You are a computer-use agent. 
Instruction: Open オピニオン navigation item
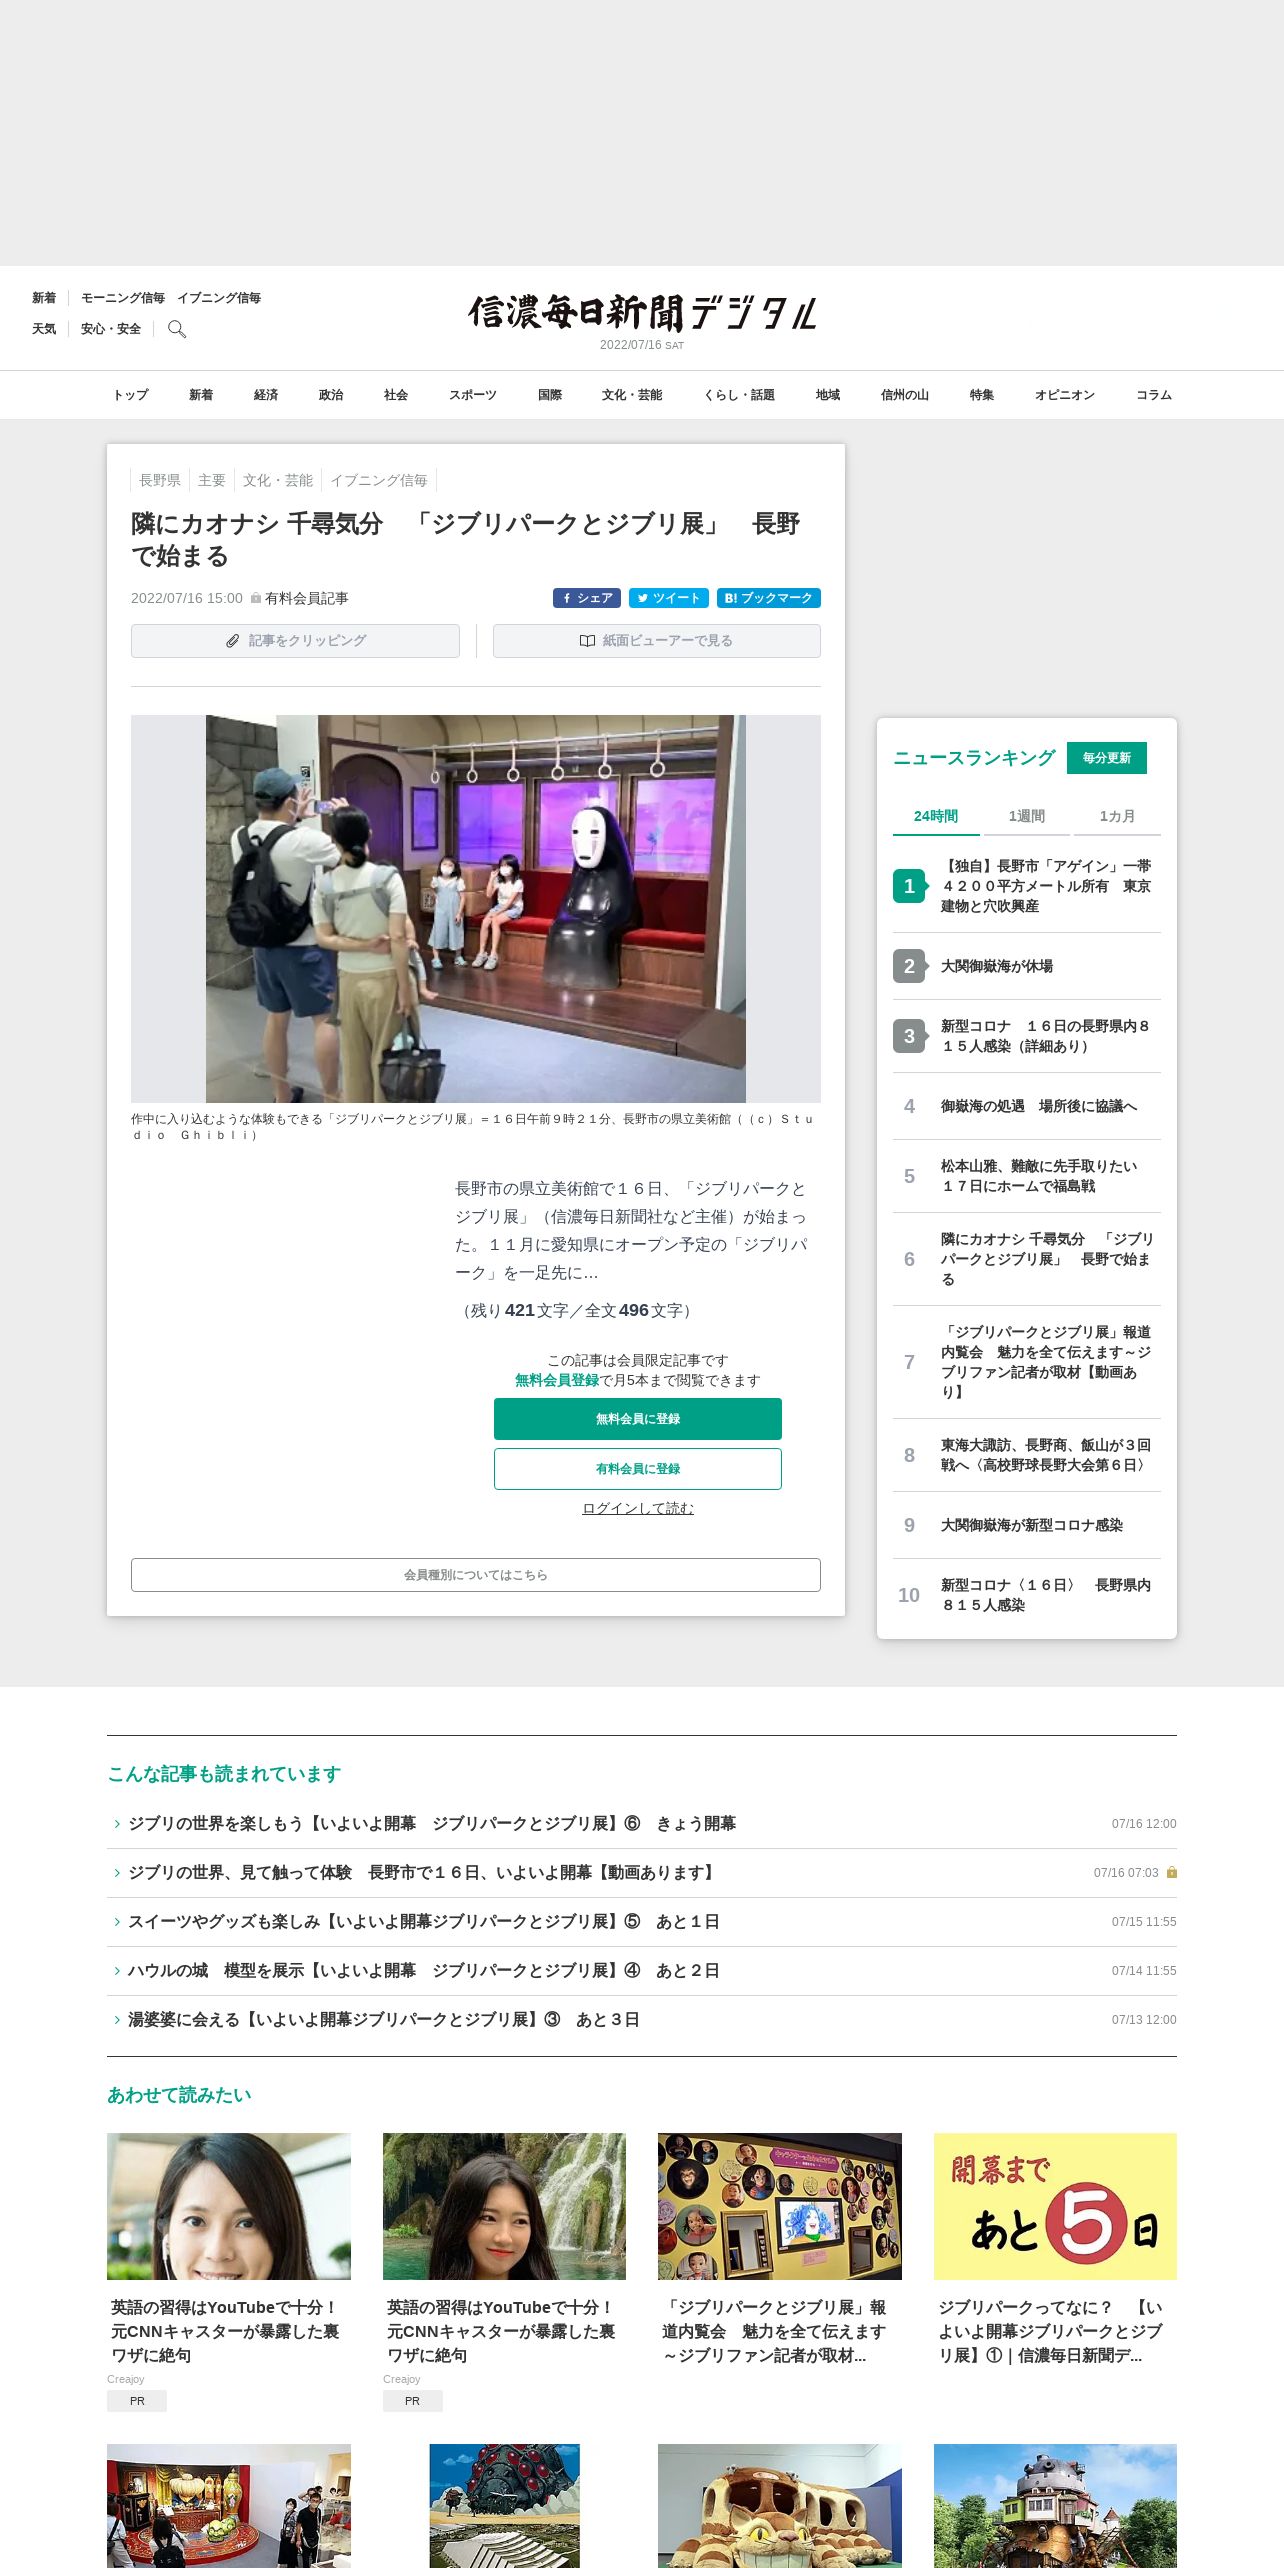[x=1065, y=395]
